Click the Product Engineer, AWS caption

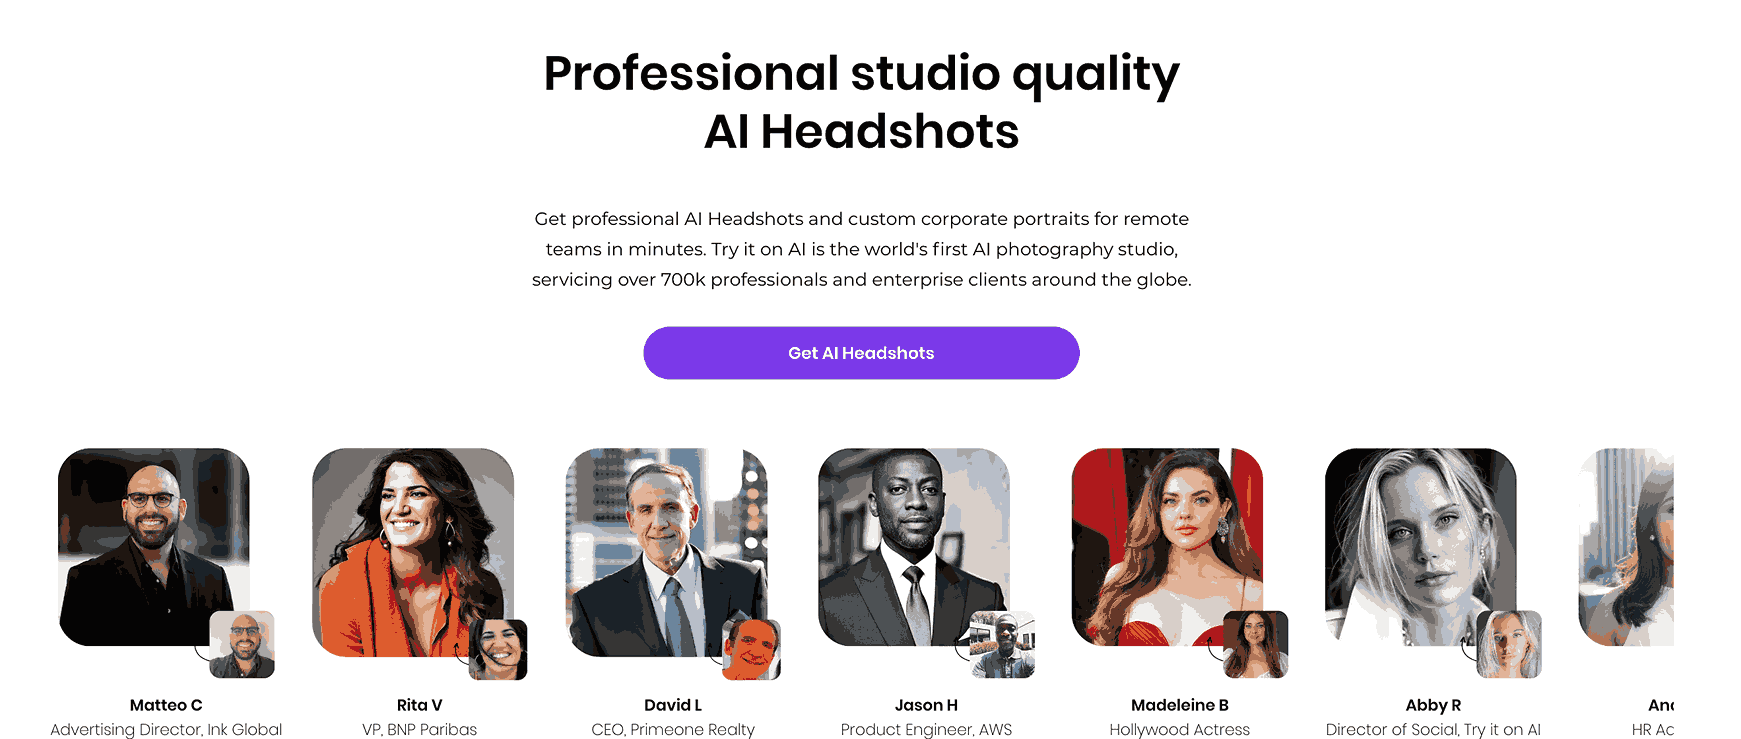pyautogui.click(x=926, y=730)
